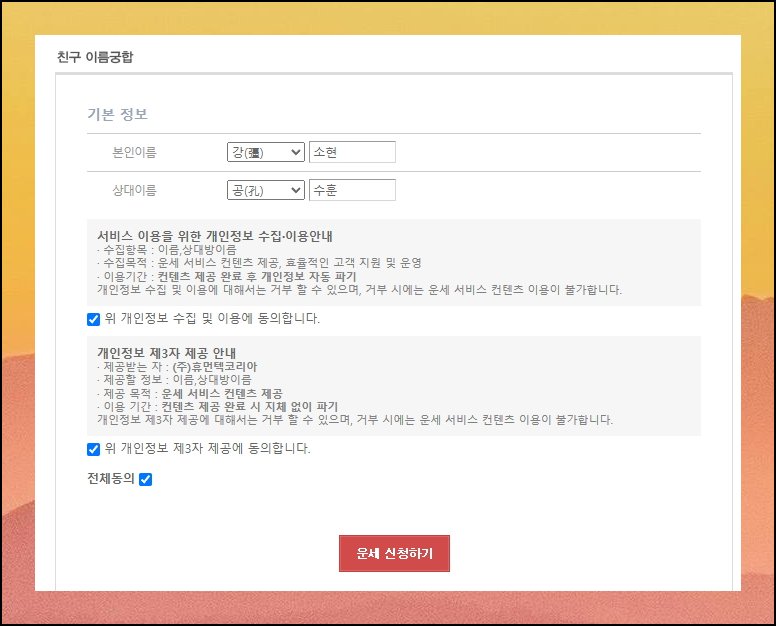Click the 본인이름 label

tap(134, 152)
